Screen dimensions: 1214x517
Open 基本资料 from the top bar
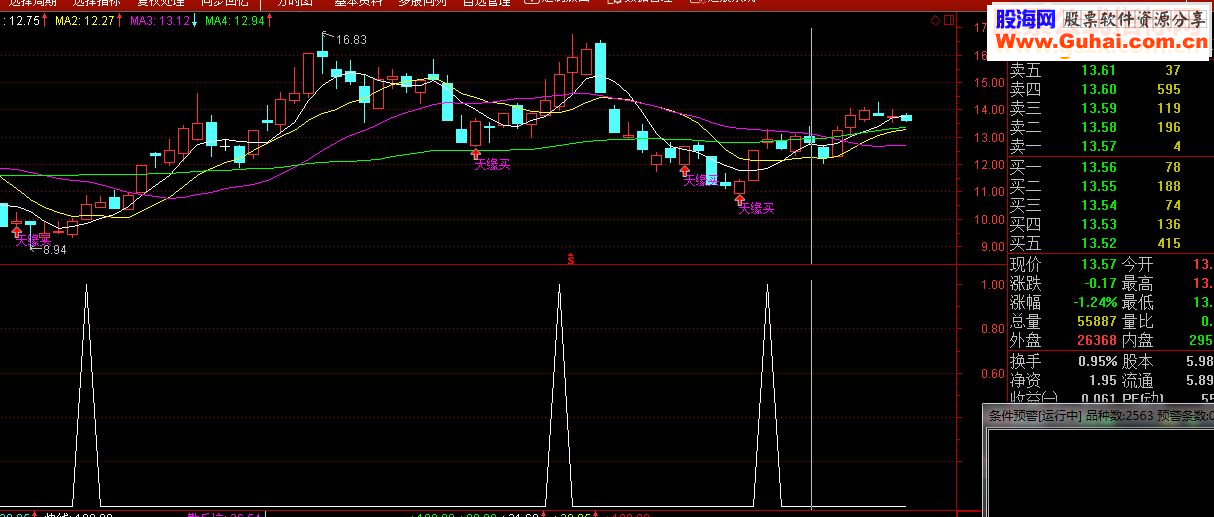click(358, 3)
